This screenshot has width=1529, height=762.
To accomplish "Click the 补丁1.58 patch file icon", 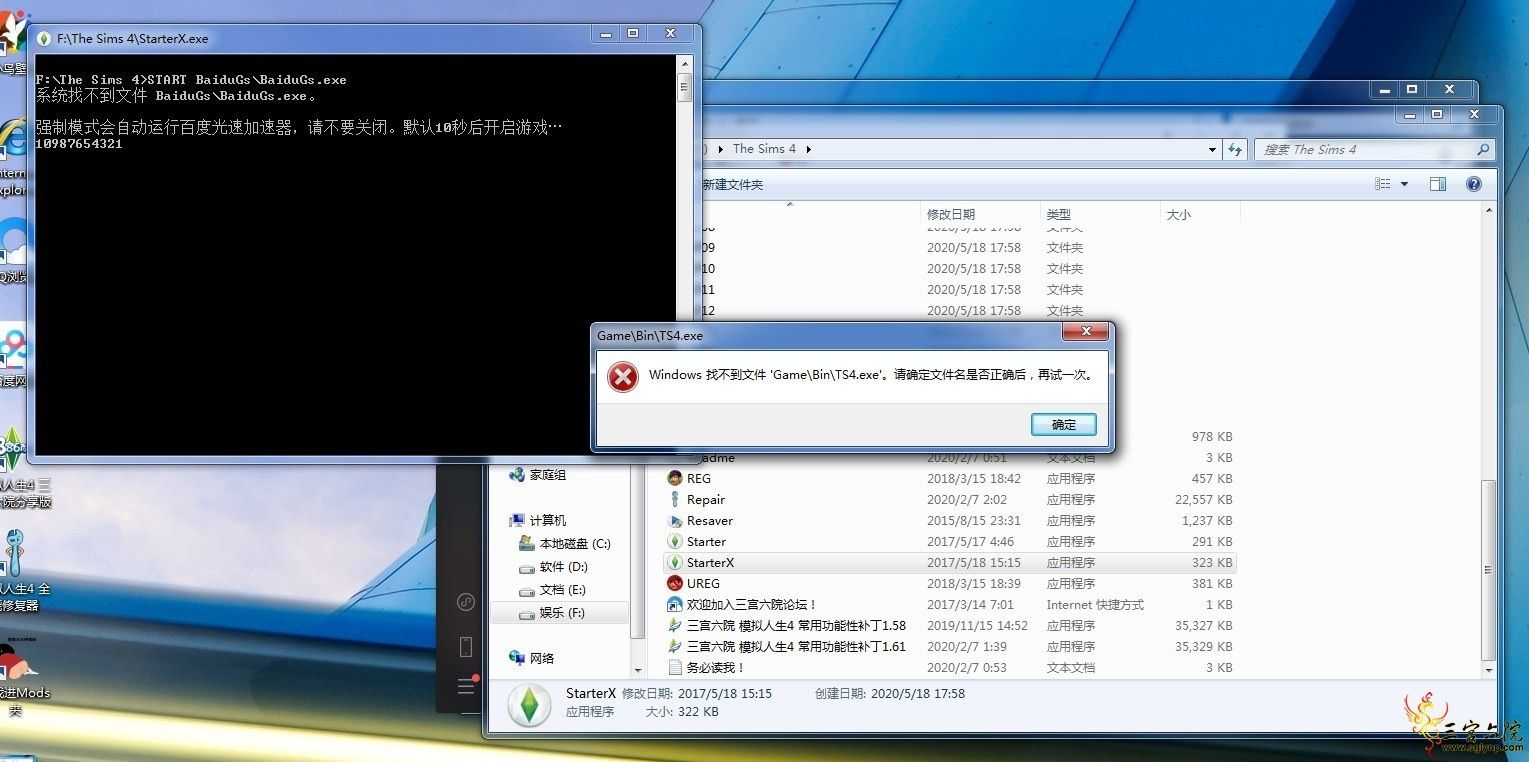I will [x=674, y=625].
